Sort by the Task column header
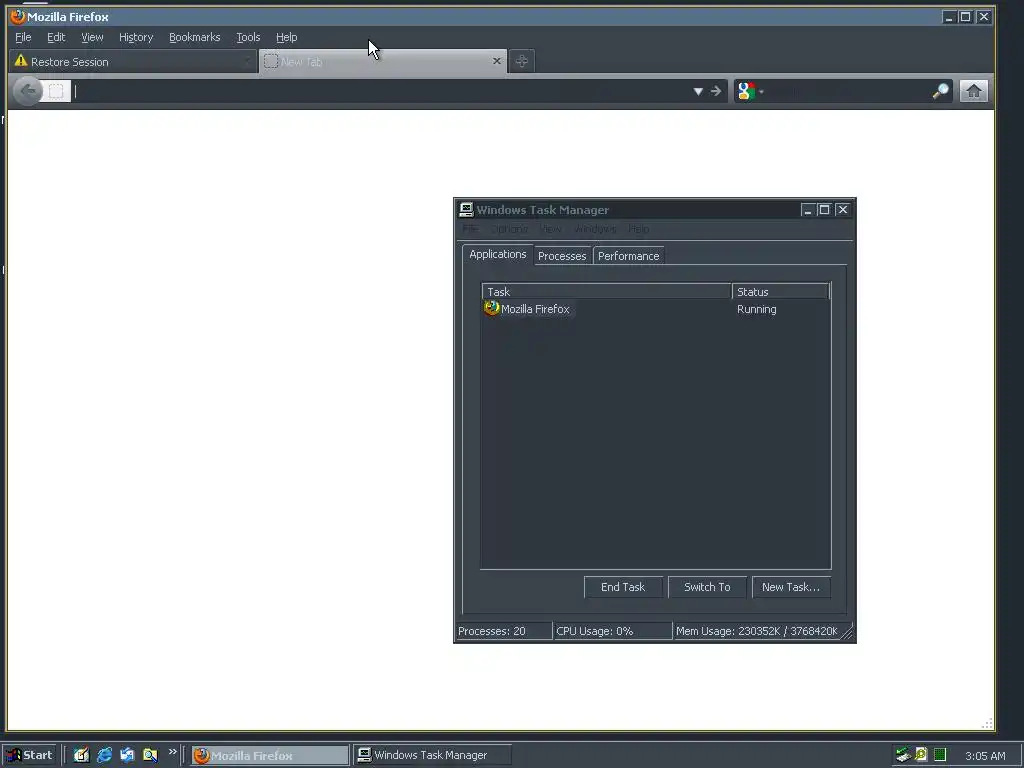 click(x=607, y=291)
